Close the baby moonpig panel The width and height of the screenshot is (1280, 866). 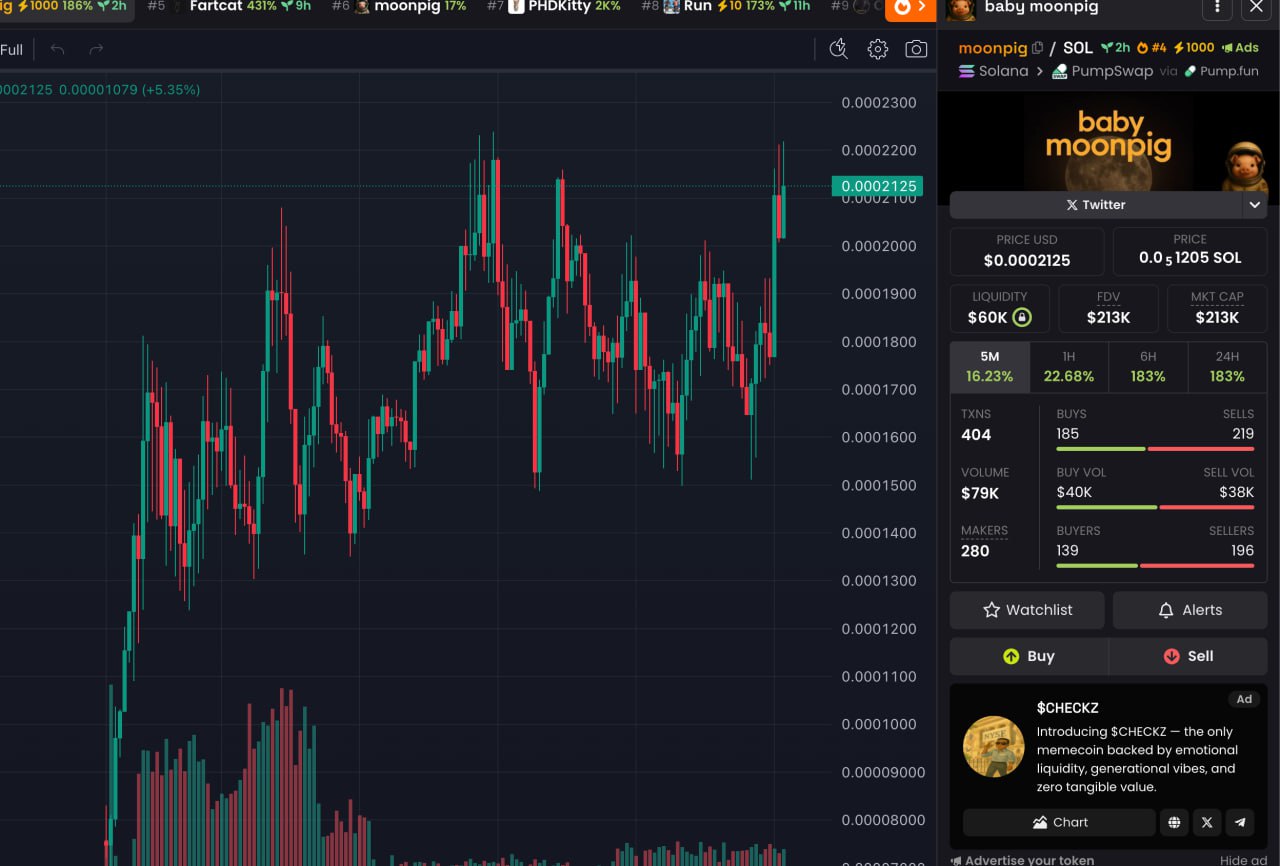click(x=1257, y=7)
